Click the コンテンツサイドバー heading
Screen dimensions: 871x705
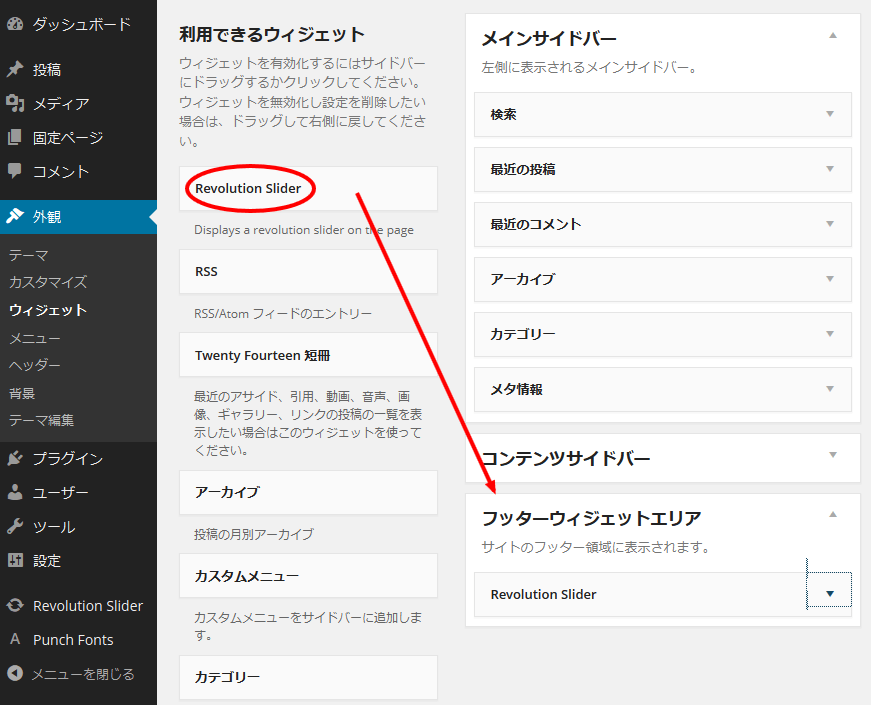[x=565, y=458]
